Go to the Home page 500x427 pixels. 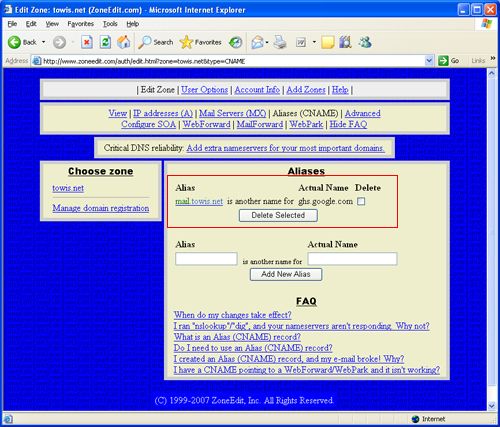coord(123,42)
